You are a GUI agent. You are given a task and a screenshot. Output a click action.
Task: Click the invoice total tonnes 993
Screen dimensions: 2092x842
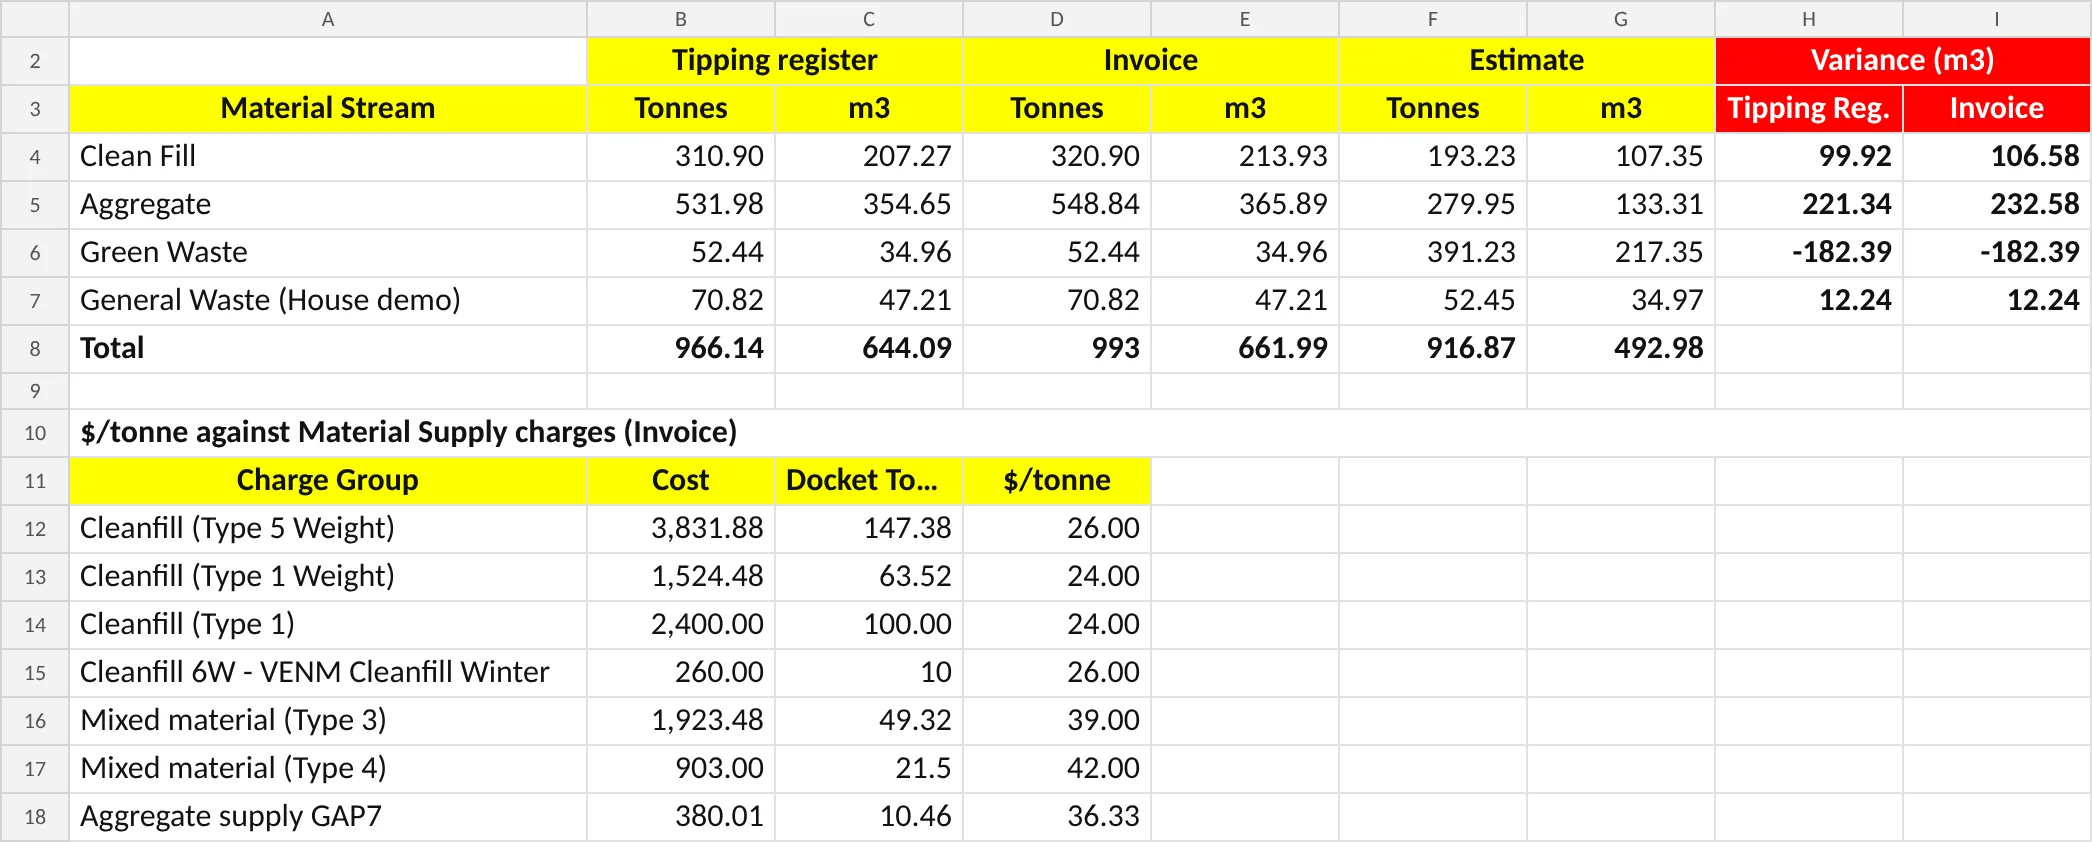1056,348
